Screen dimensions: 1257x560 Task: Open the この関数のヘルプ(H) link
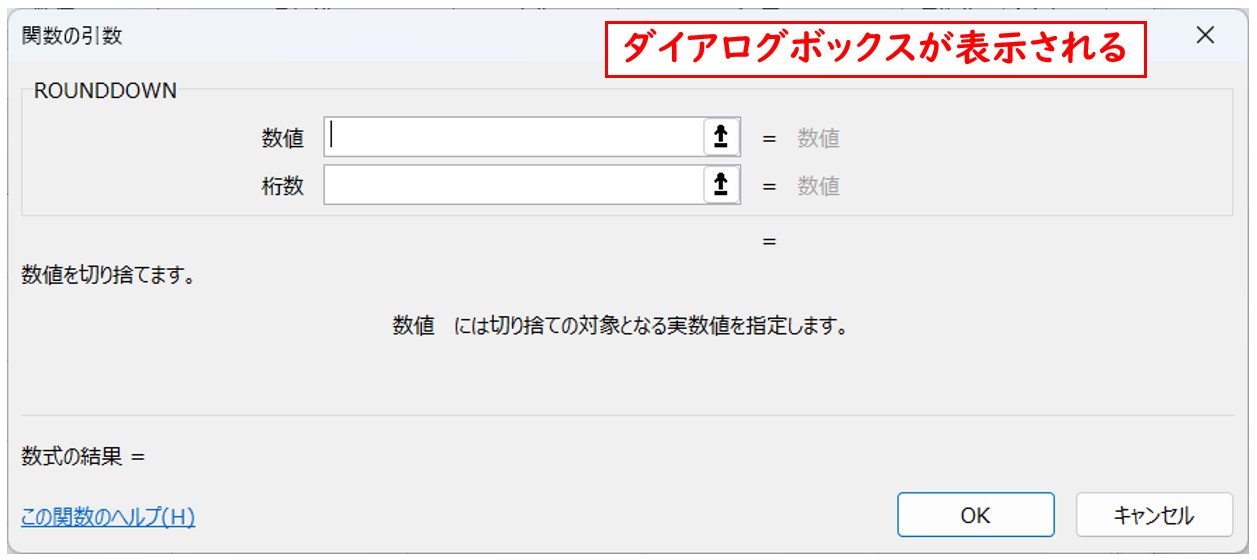click(x=108, y=517)
